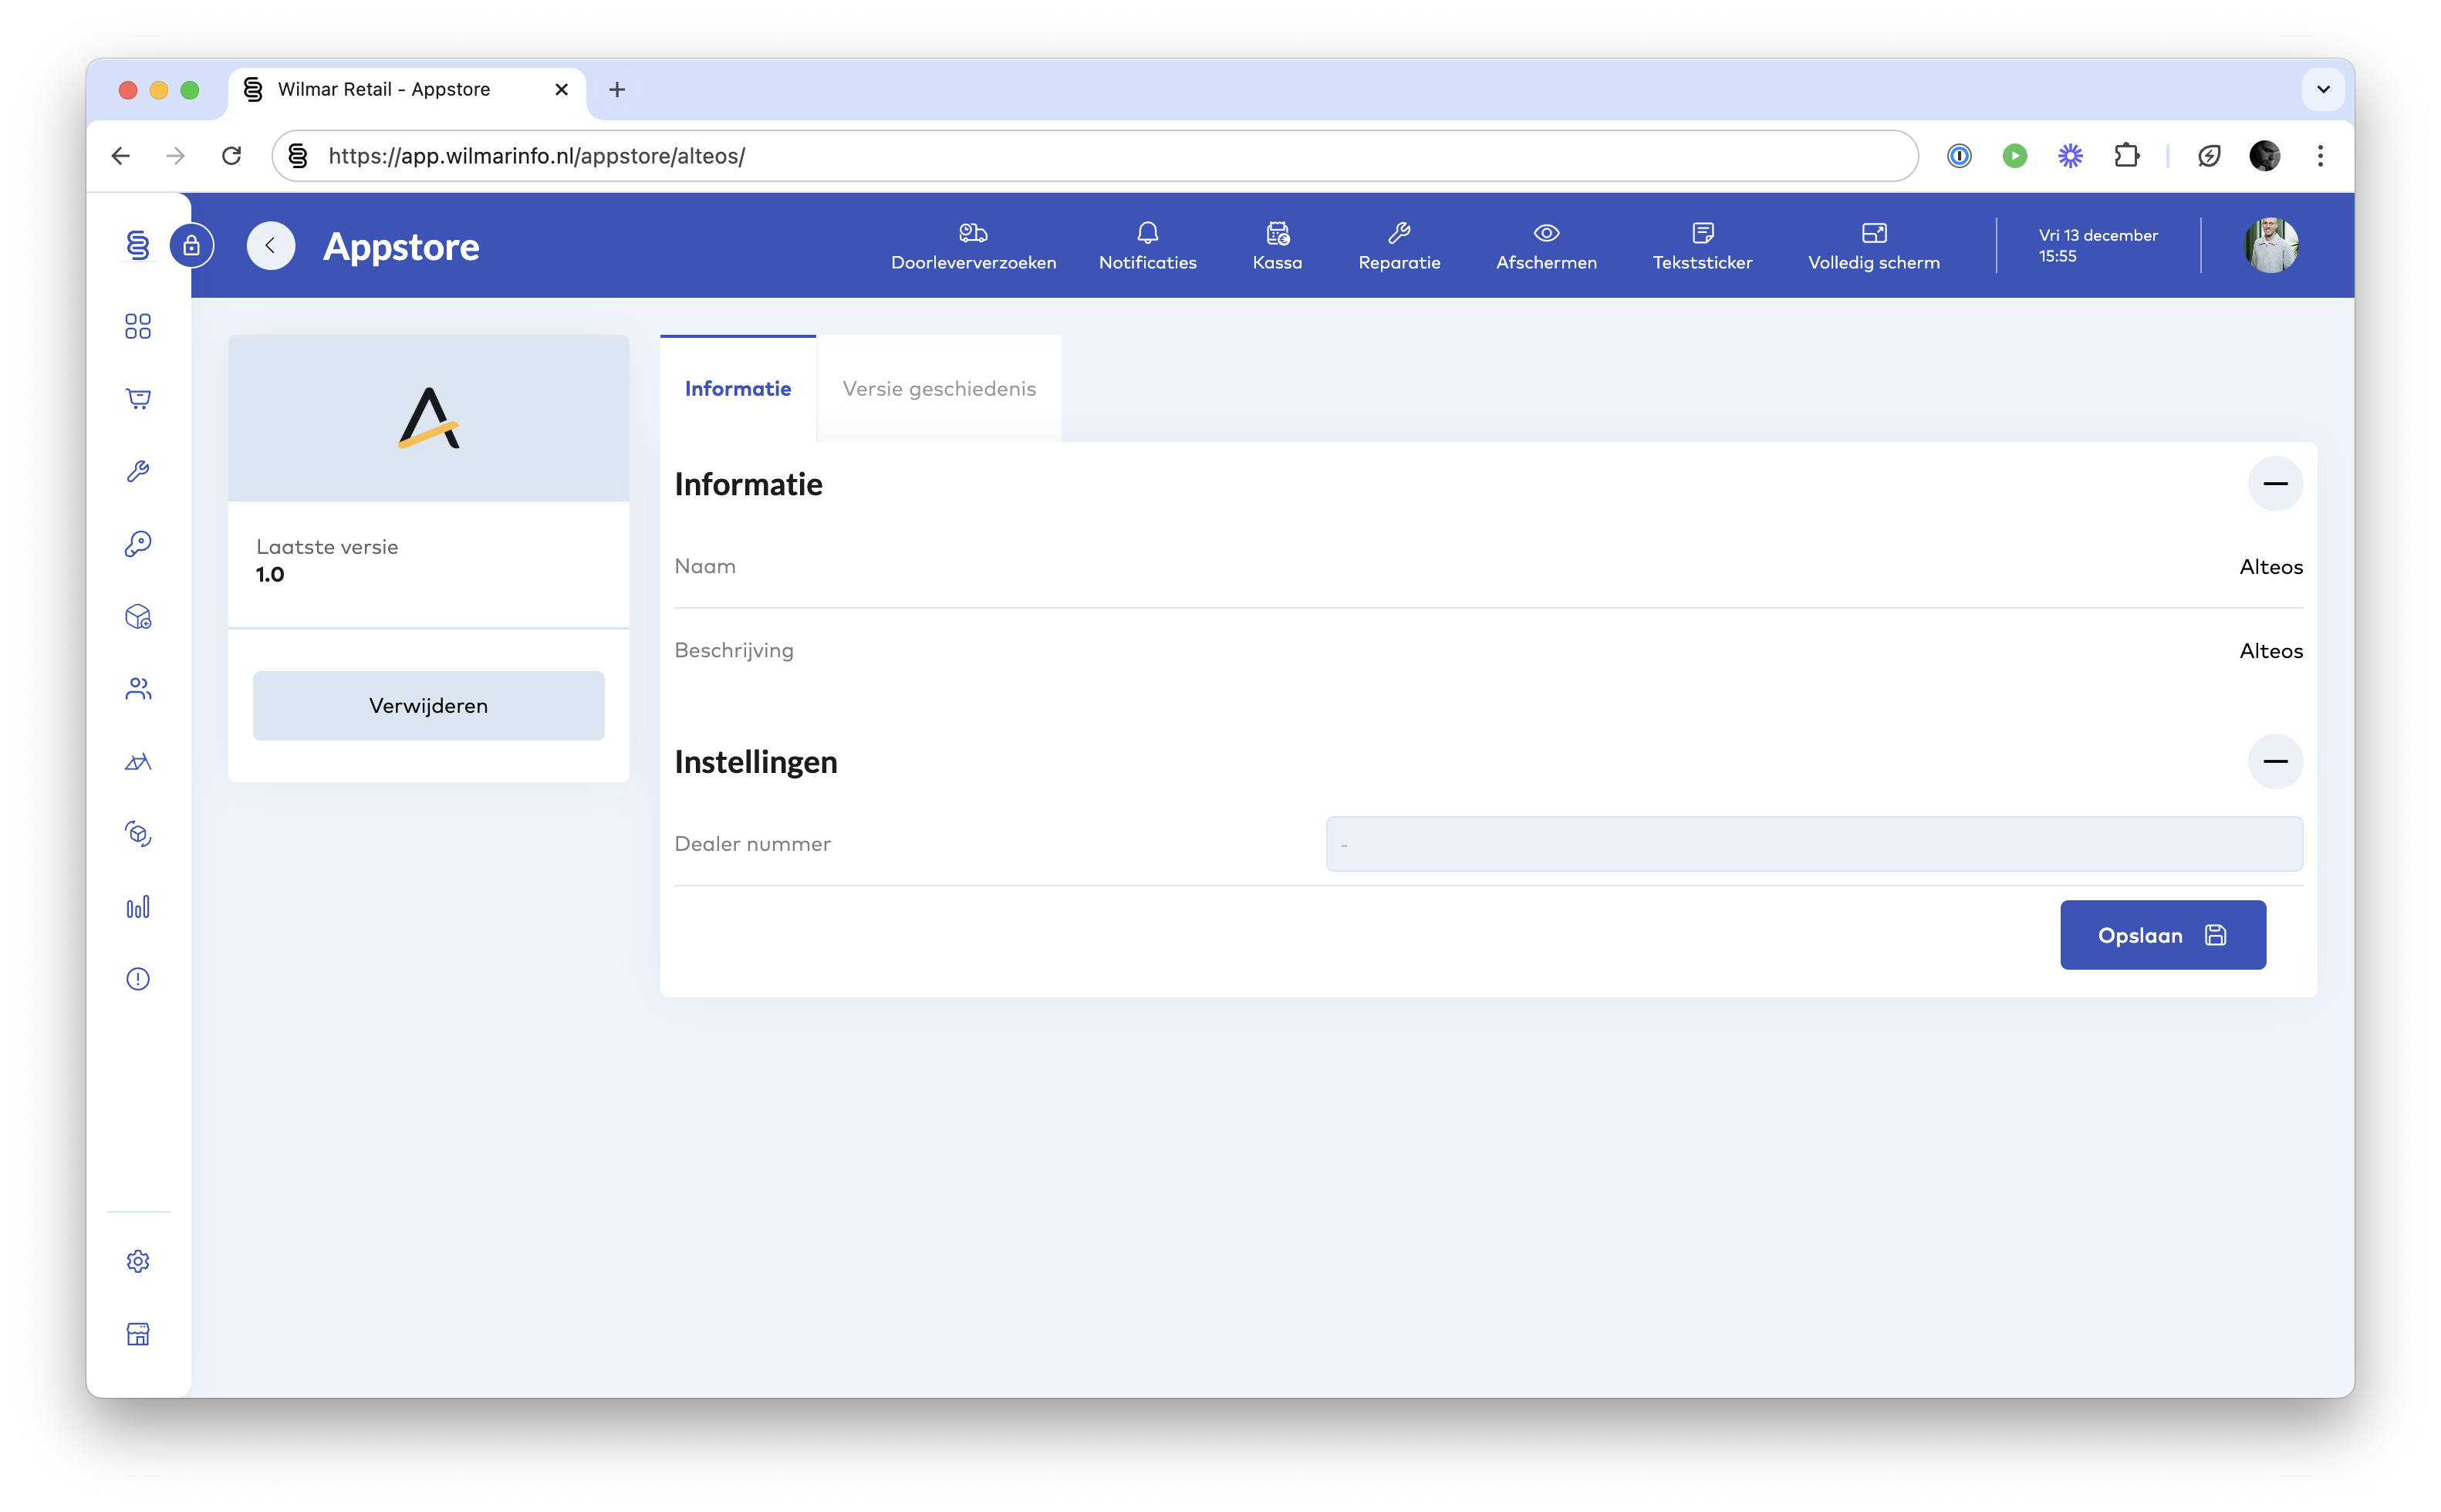The height and width of the screenshot is (1512, 2441).
Task: Open the store icon at sidebar bottom
Action: pos(138,1334)
